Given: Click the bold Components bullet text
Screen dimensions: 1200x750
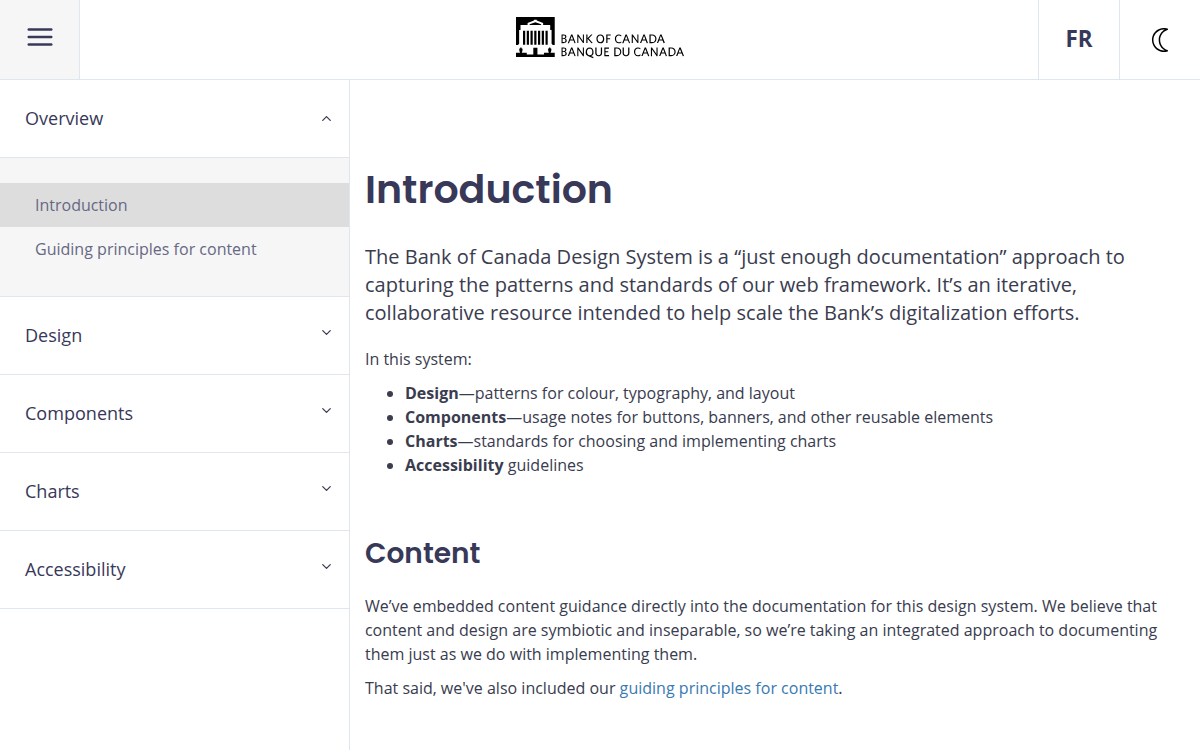Looking at the screenshot, I should point(455,417).
